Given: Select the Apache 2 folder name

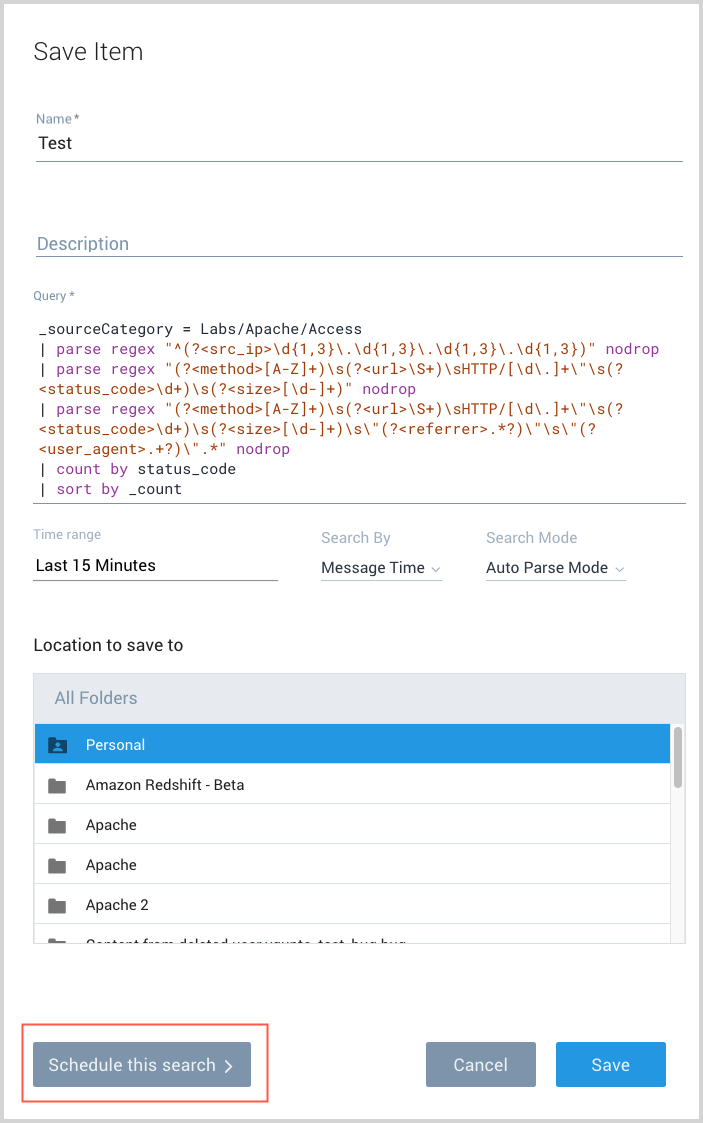Looking at the screenshot, I should pos(117,905).
